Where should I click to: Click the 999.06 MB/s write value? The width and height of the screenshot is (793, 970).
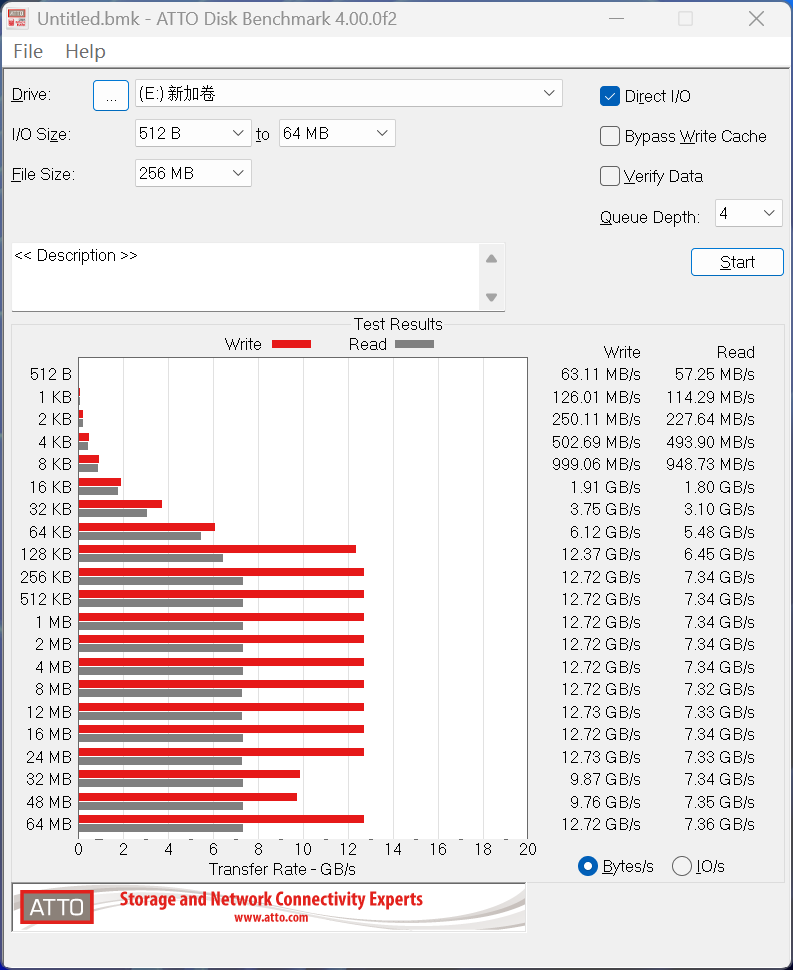(596, 465)
